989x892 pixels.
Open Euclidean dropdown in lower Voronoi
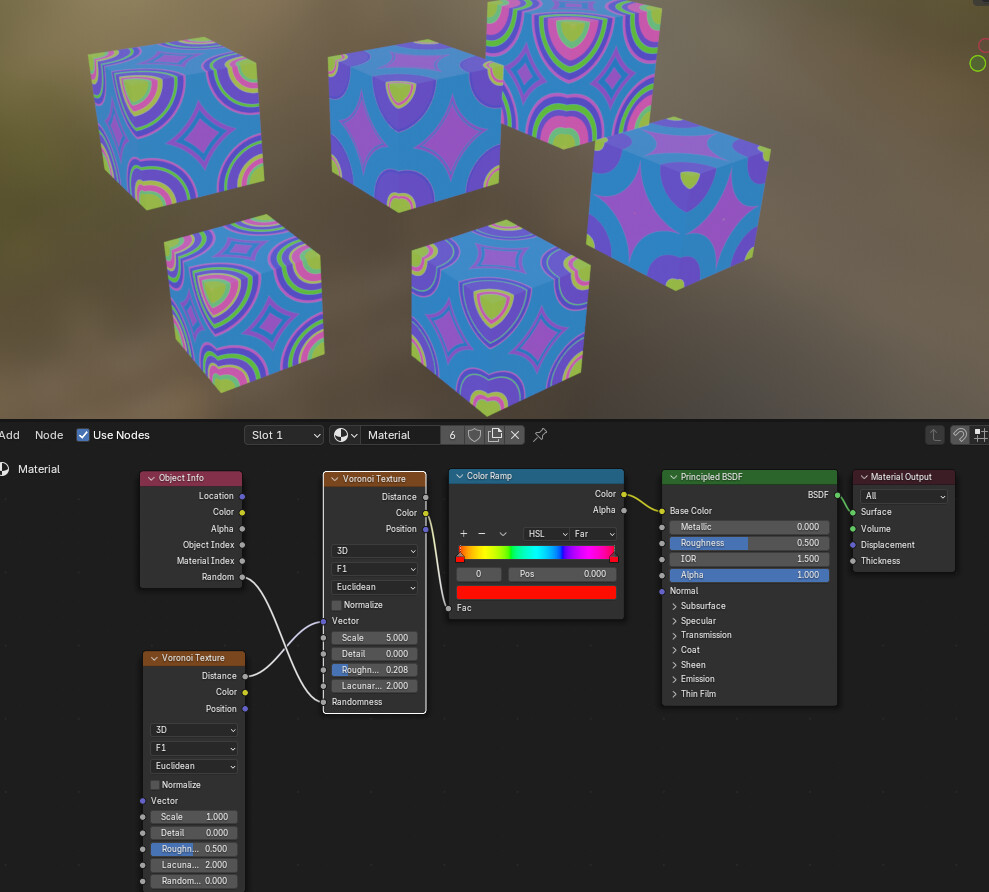194,766
